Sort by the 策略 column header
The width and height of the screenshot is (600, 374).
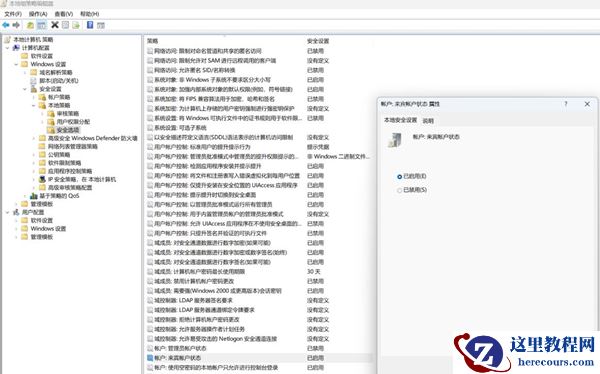tap(152, 41)
